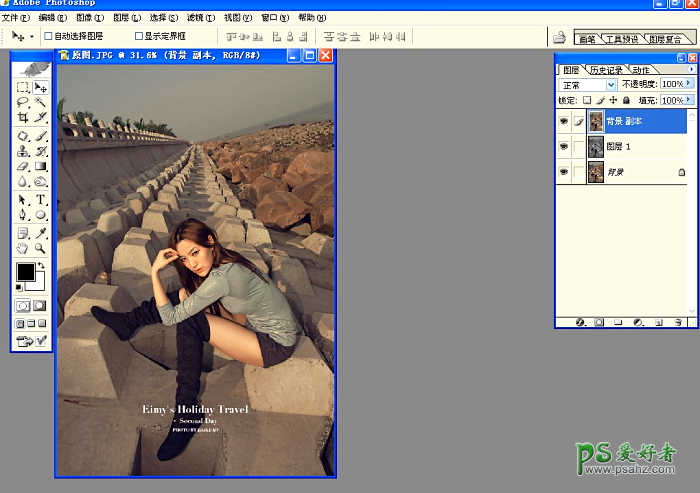The height and width of the screenshot is (493, 700).
Task: Select the Hand tool
Action: click(23, 247)
